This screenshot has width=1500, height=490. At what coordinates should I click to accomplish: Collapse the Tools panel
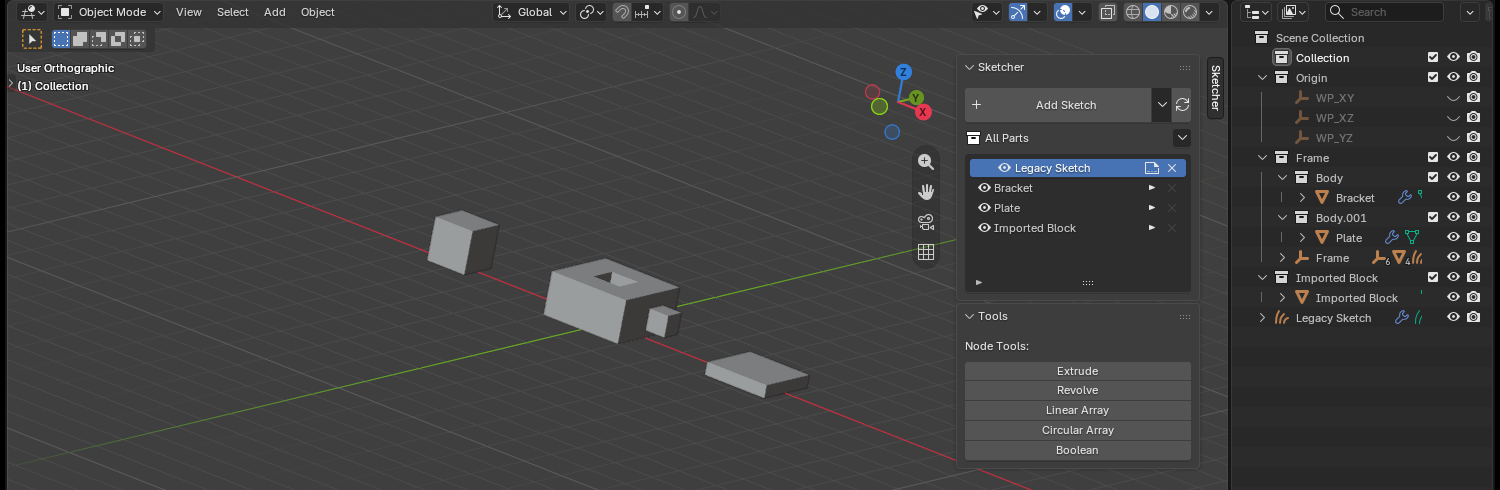969,316
